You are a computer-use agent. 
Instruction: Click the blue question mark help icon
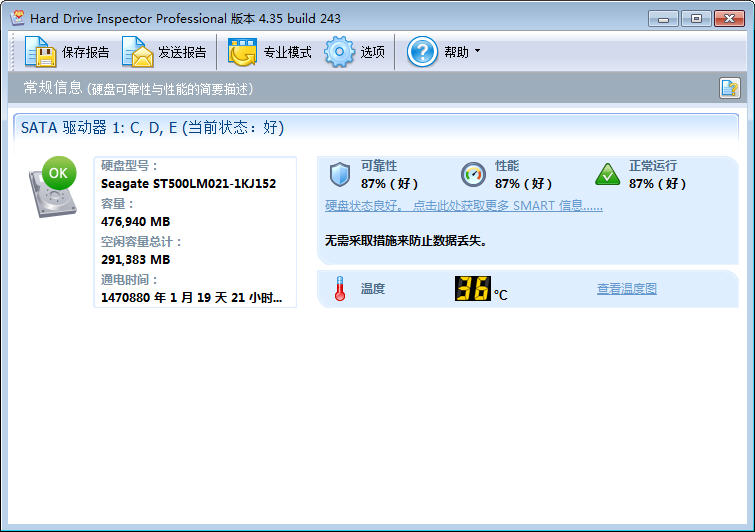(422, 52)
